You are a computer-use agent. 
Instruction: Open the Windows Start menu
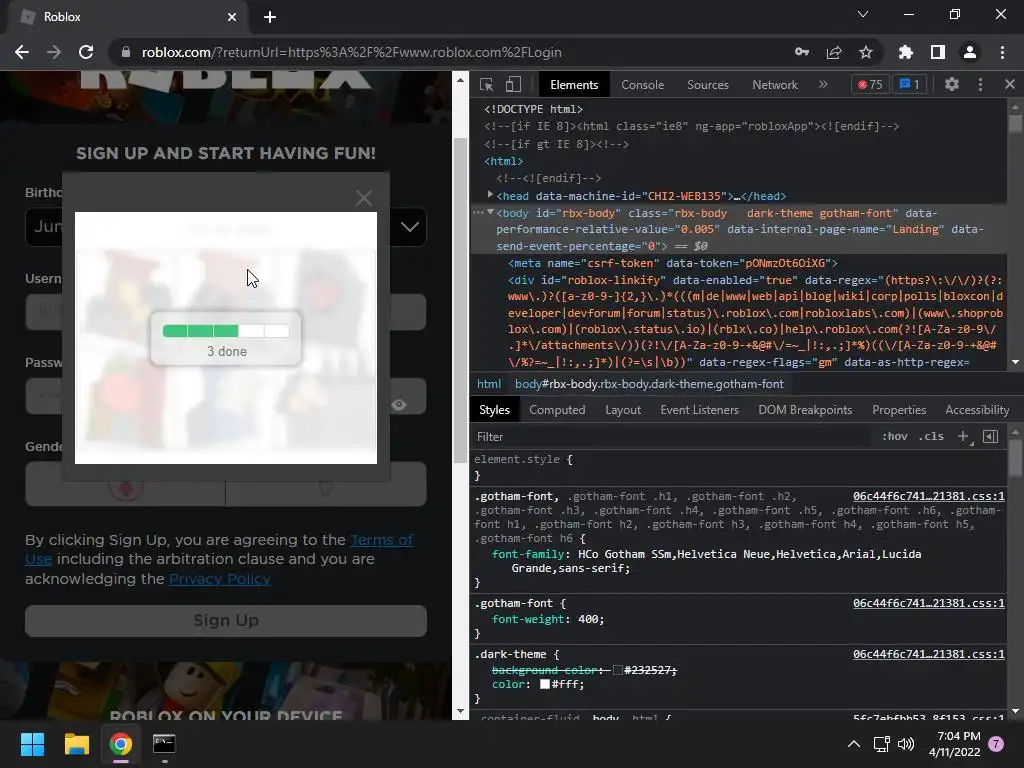(x=32, y=744)
